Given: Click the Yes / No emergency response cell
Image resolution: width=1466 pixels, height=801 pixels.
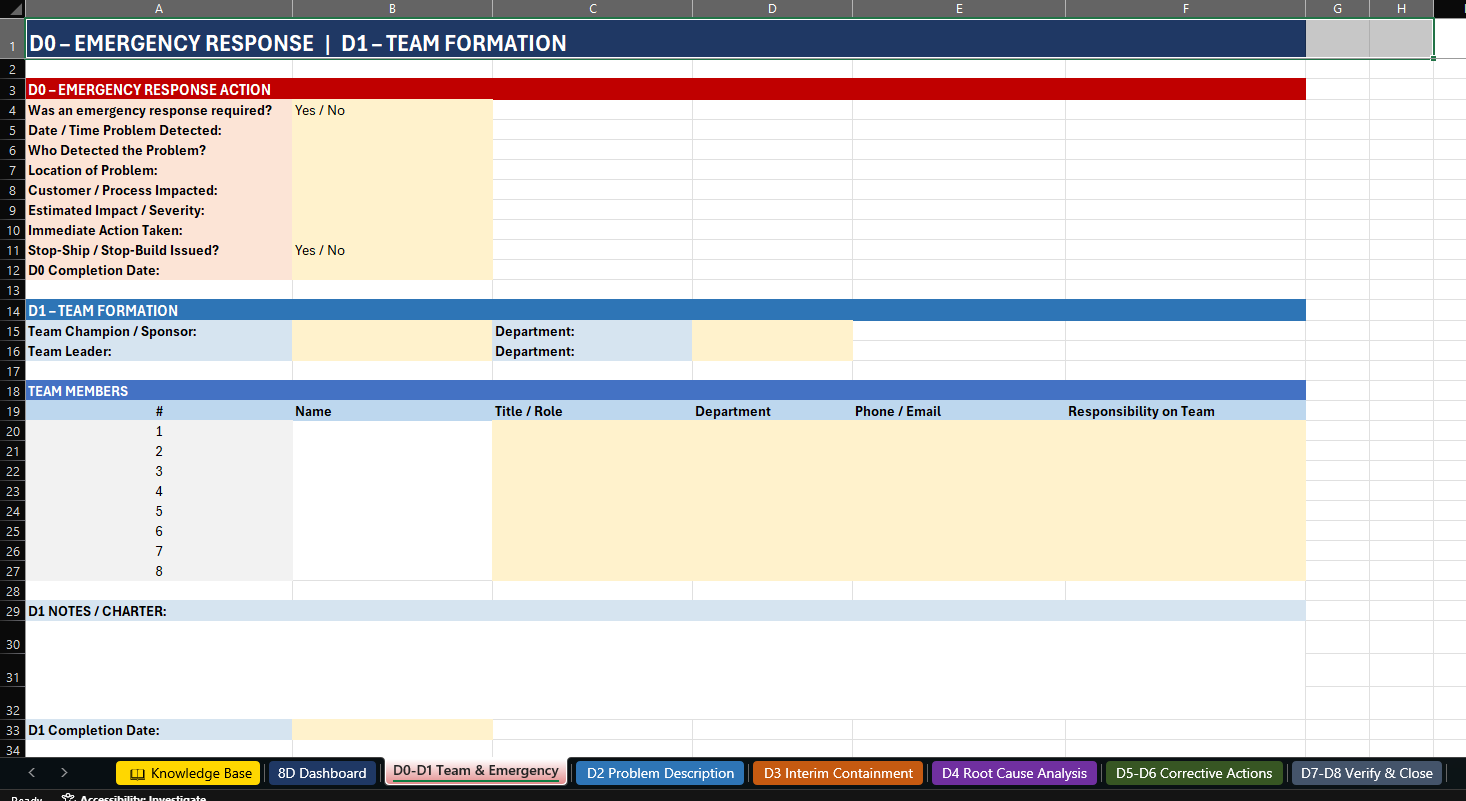Looking at the screenshot, I should tap(391, 110).
